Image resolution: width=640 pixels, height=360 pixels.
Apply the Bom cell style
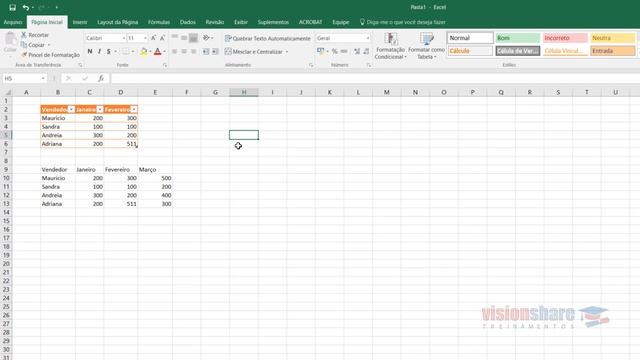518,38
